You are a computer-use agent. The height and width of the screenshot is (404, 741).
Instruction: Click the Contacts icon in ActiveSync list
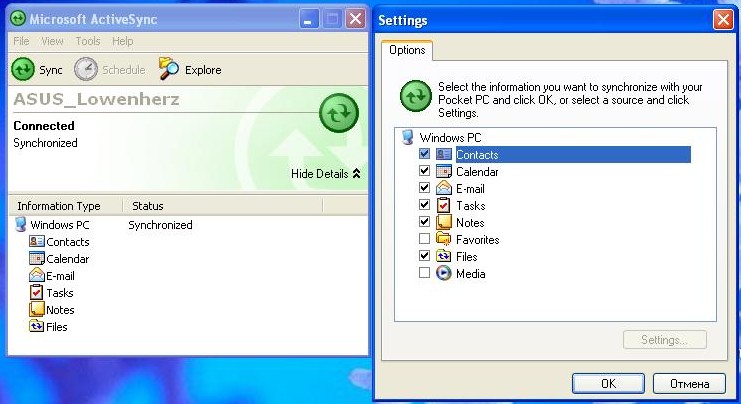pos(37,241)
